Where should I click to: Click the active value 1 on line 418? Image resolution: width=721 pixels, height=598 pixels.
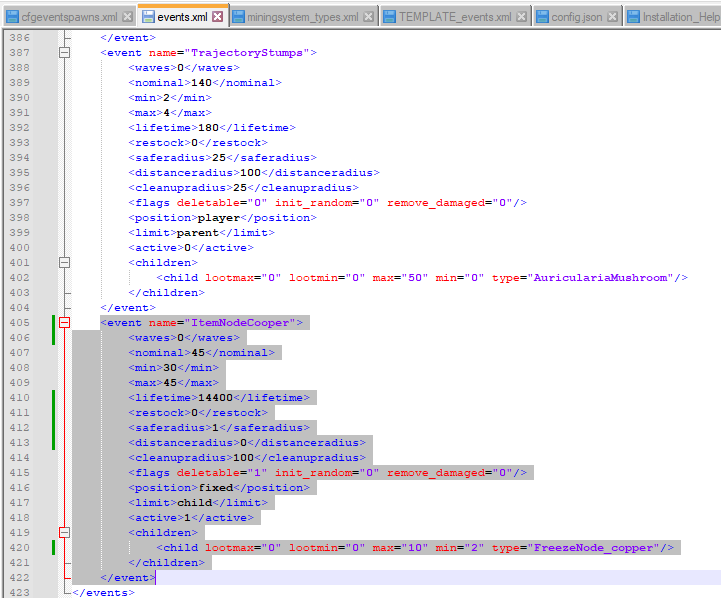pyautogui.click(x=187, y=518)
